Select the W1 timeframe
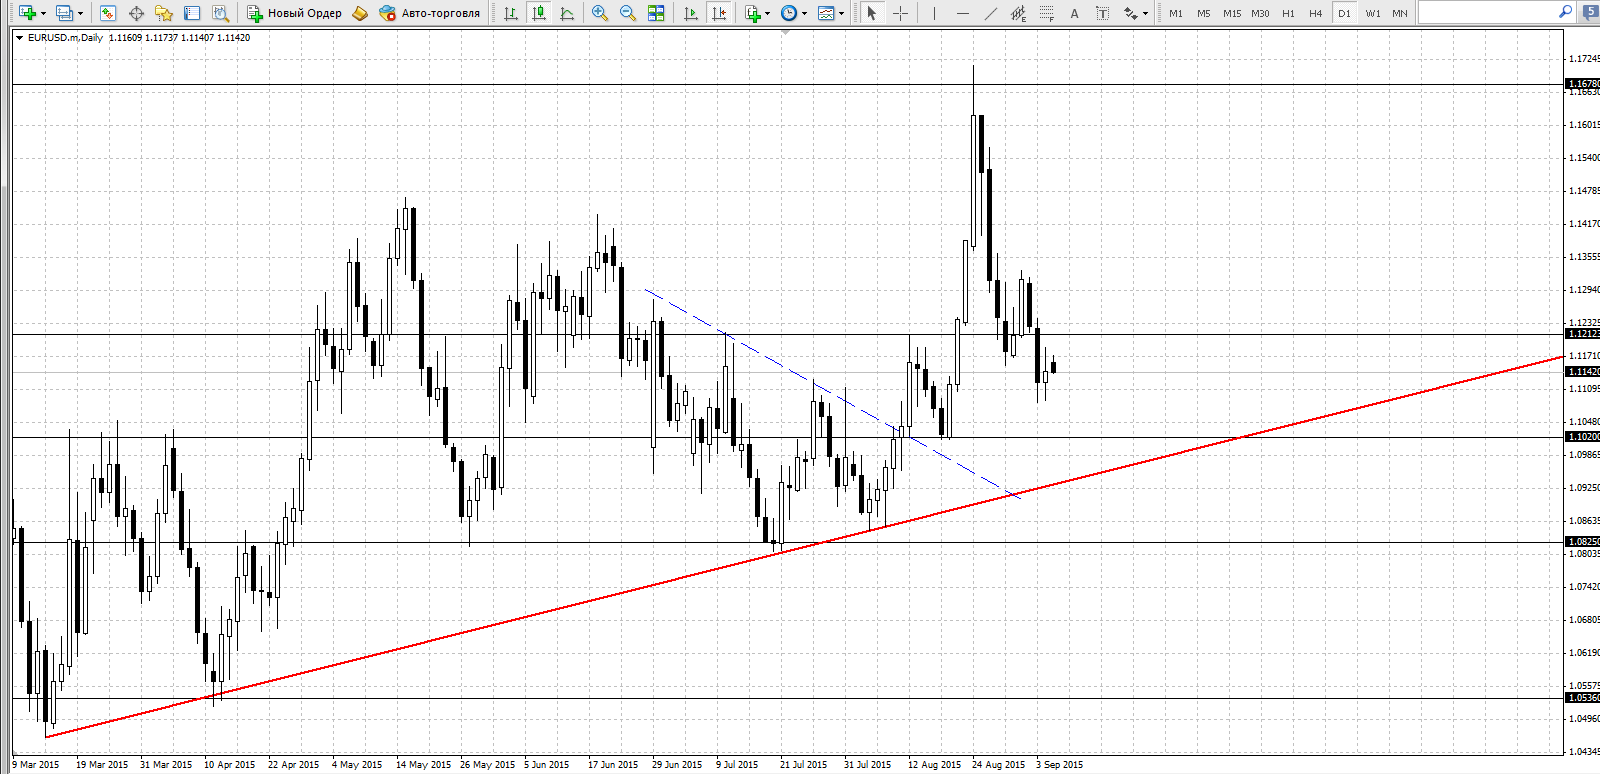Viewport: 1600px width, 774px height. [1372, 13]
